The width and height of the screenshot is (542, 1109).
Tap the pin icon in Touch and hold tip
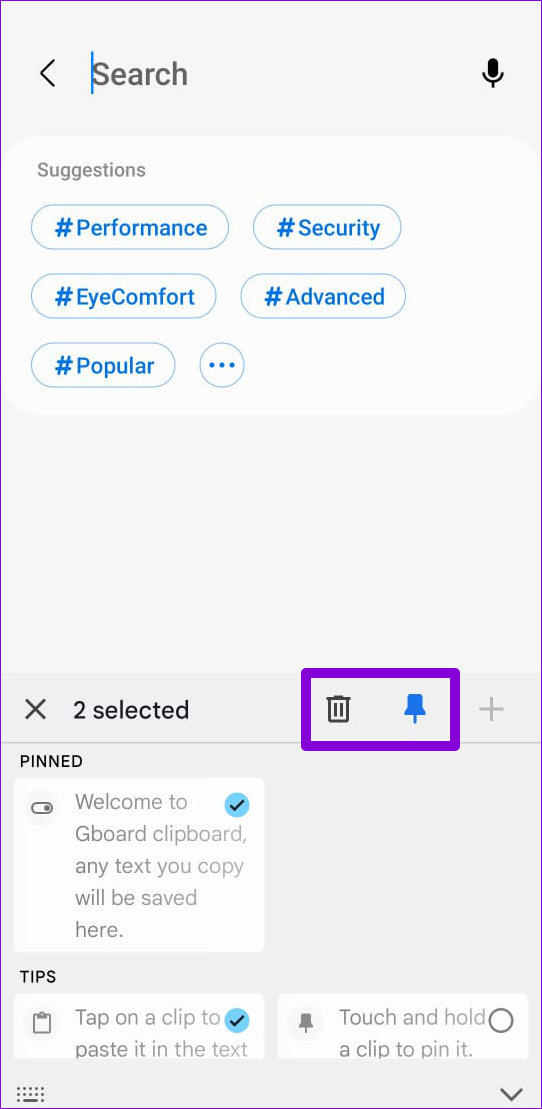[x=306, y=1023]
